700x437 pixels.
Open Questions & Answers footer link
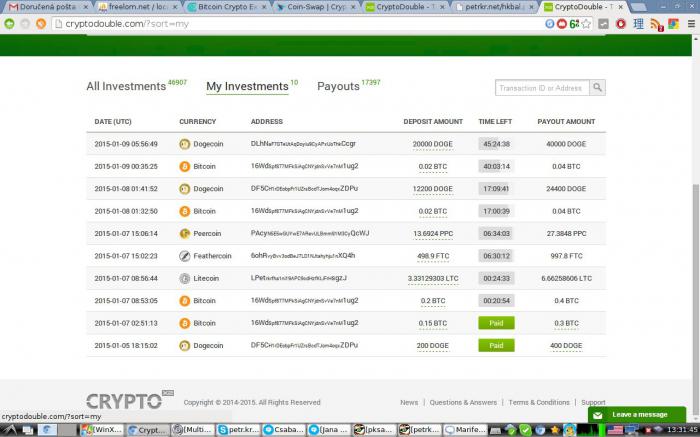(463, 402)
